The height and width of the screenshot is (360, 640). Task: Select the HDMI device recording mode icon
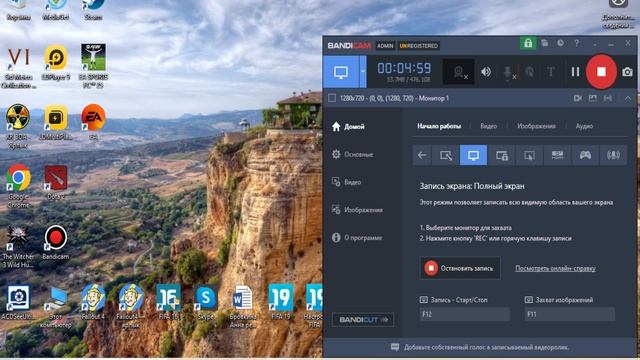click(557, 155)
